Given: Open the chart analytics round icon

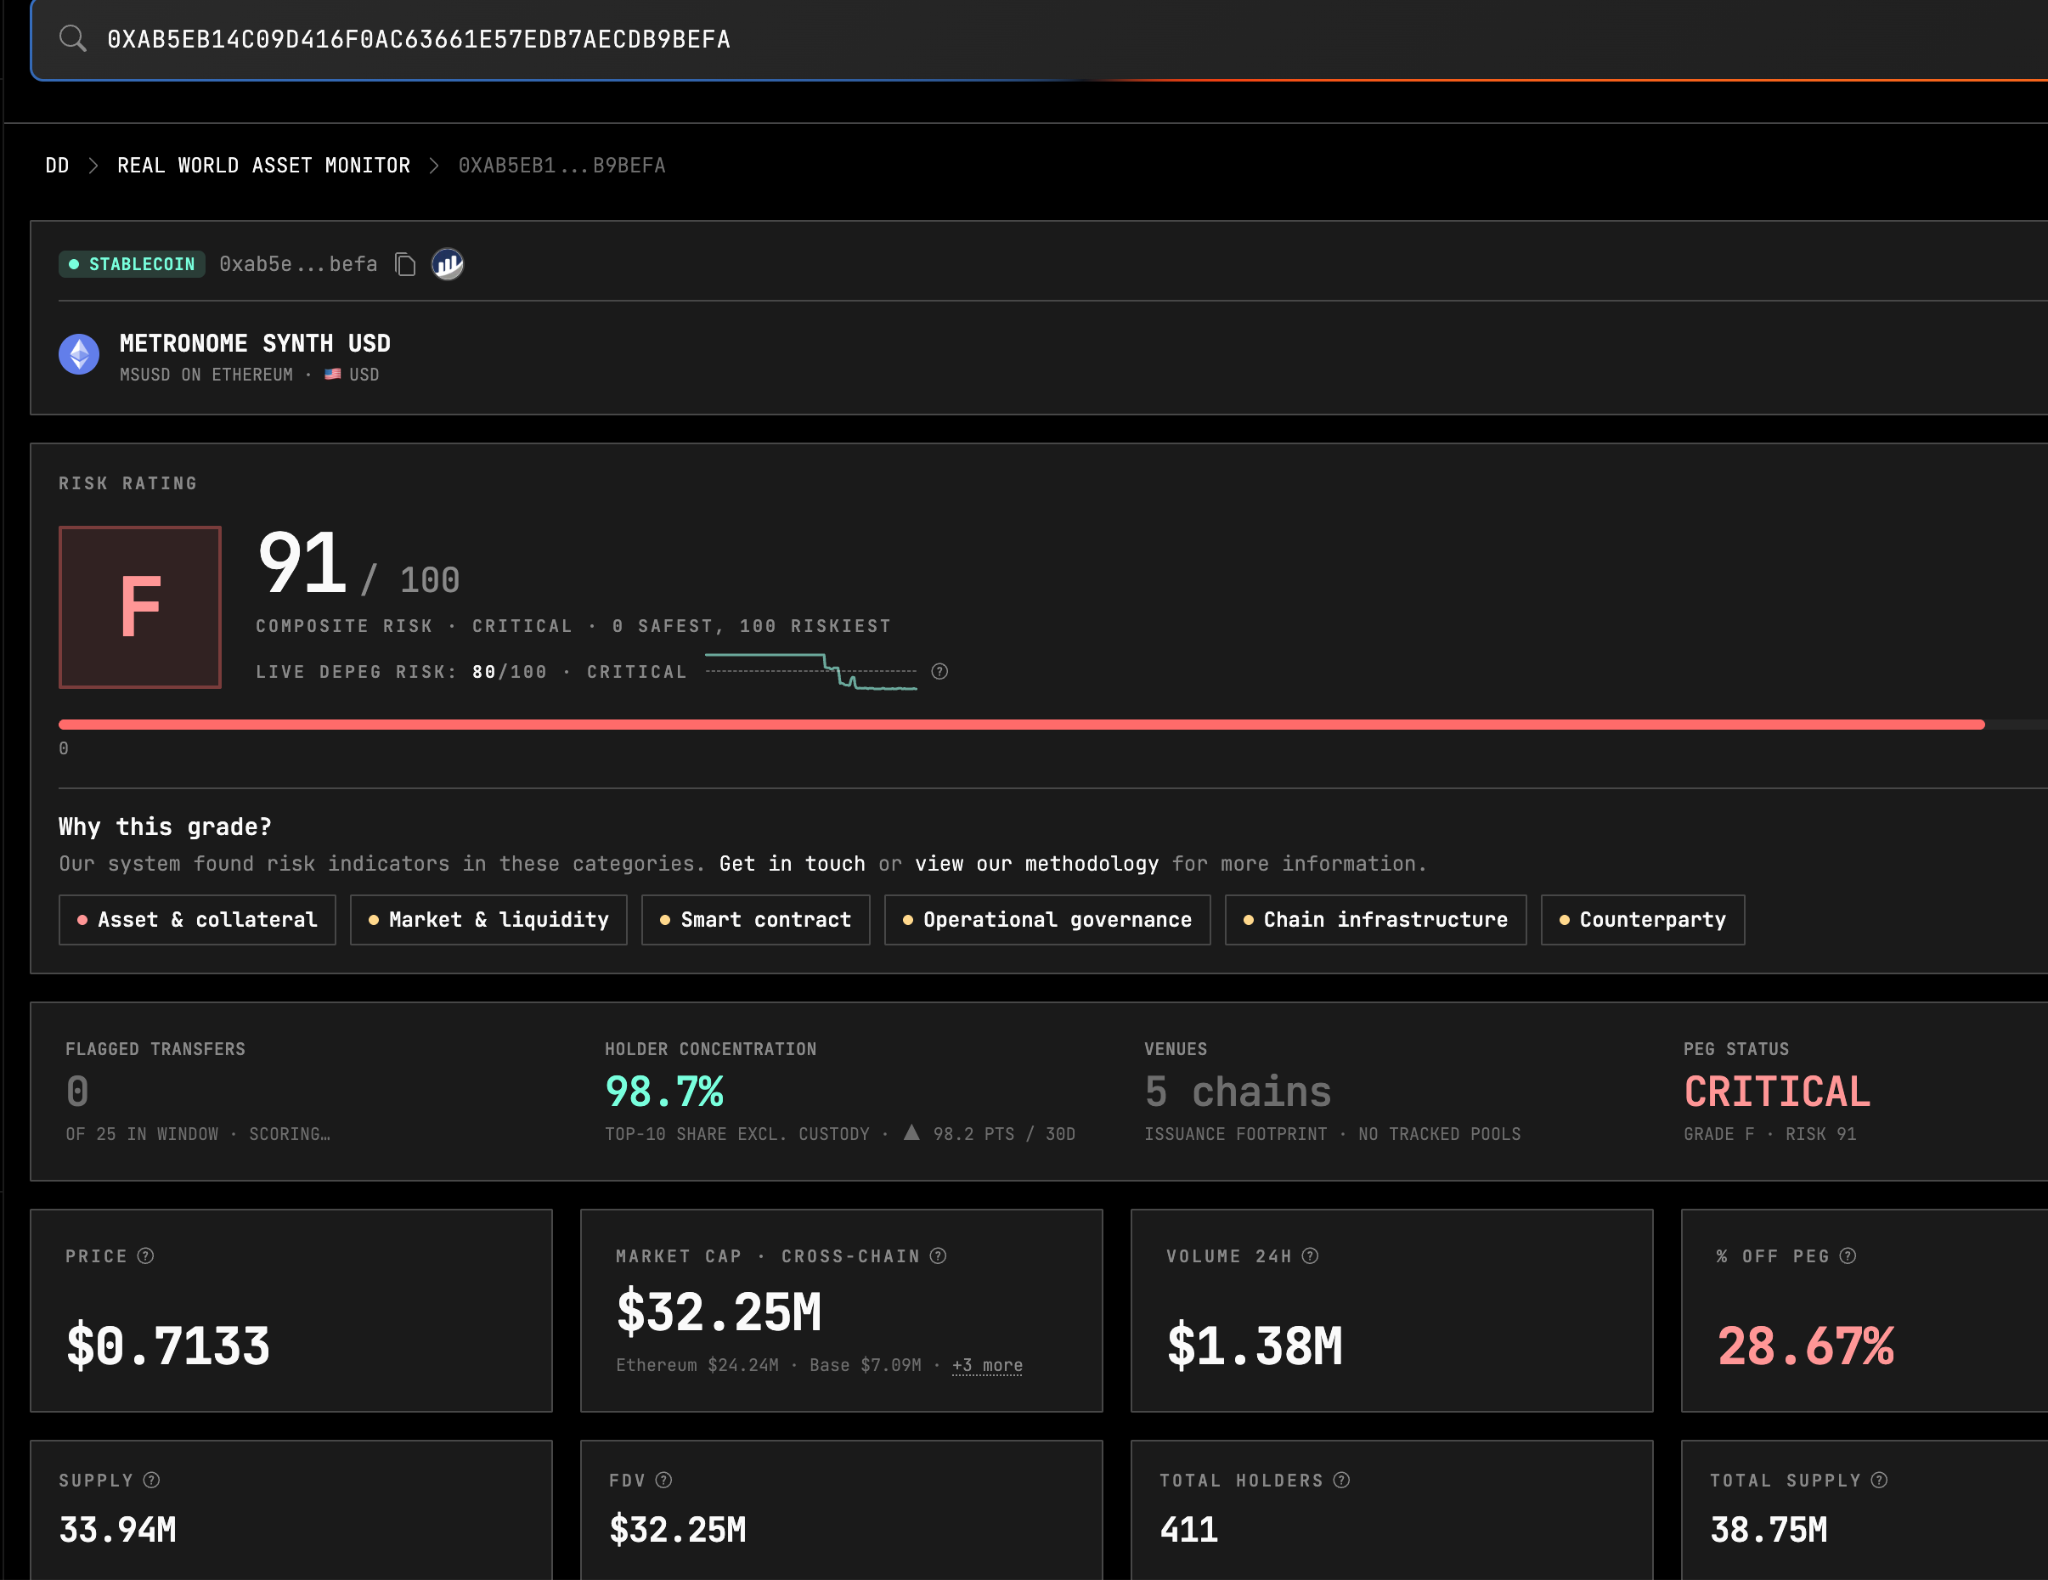Looking at the screenshot, I should [x=447, y=264].
